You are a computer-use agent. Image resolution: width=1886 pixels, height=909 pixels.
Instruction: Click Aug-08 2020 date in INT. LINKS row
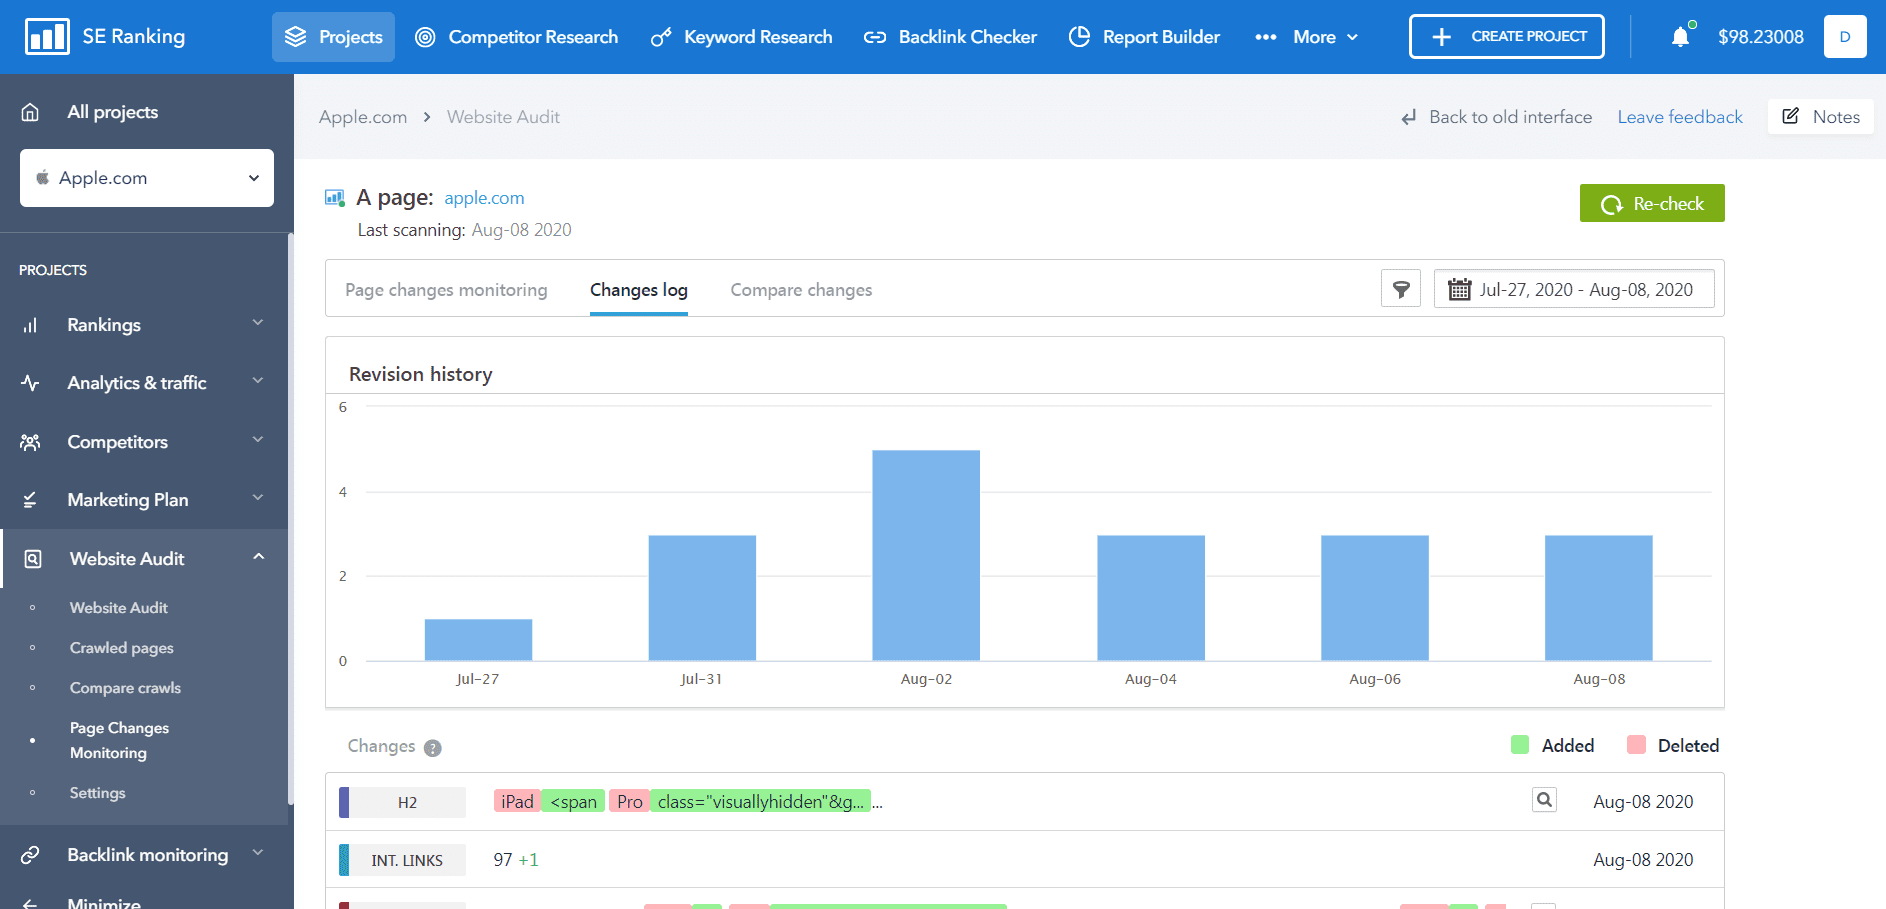[1643, 860]
